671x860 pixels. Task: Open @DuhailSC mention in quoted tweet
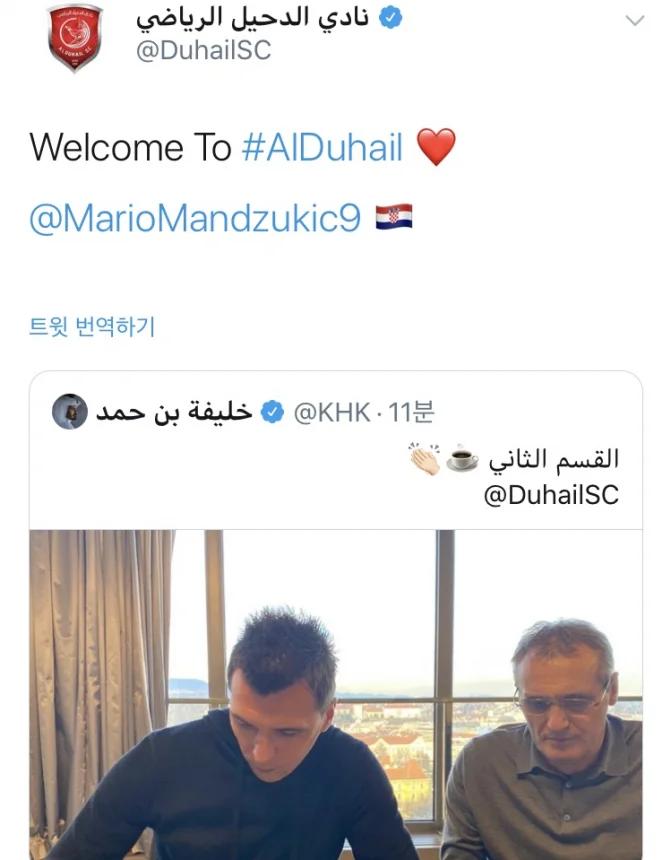point(551,495)
